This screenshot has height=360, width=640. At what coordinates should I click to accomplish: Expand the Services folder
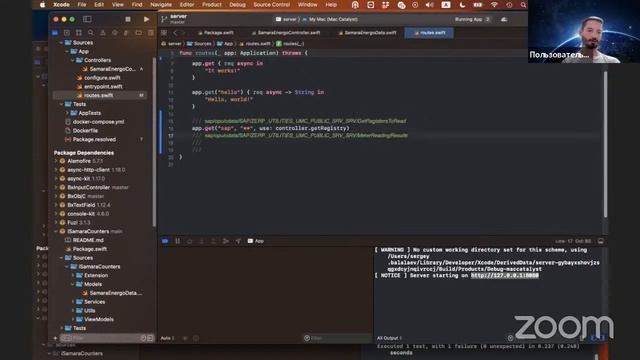[73, 302]
